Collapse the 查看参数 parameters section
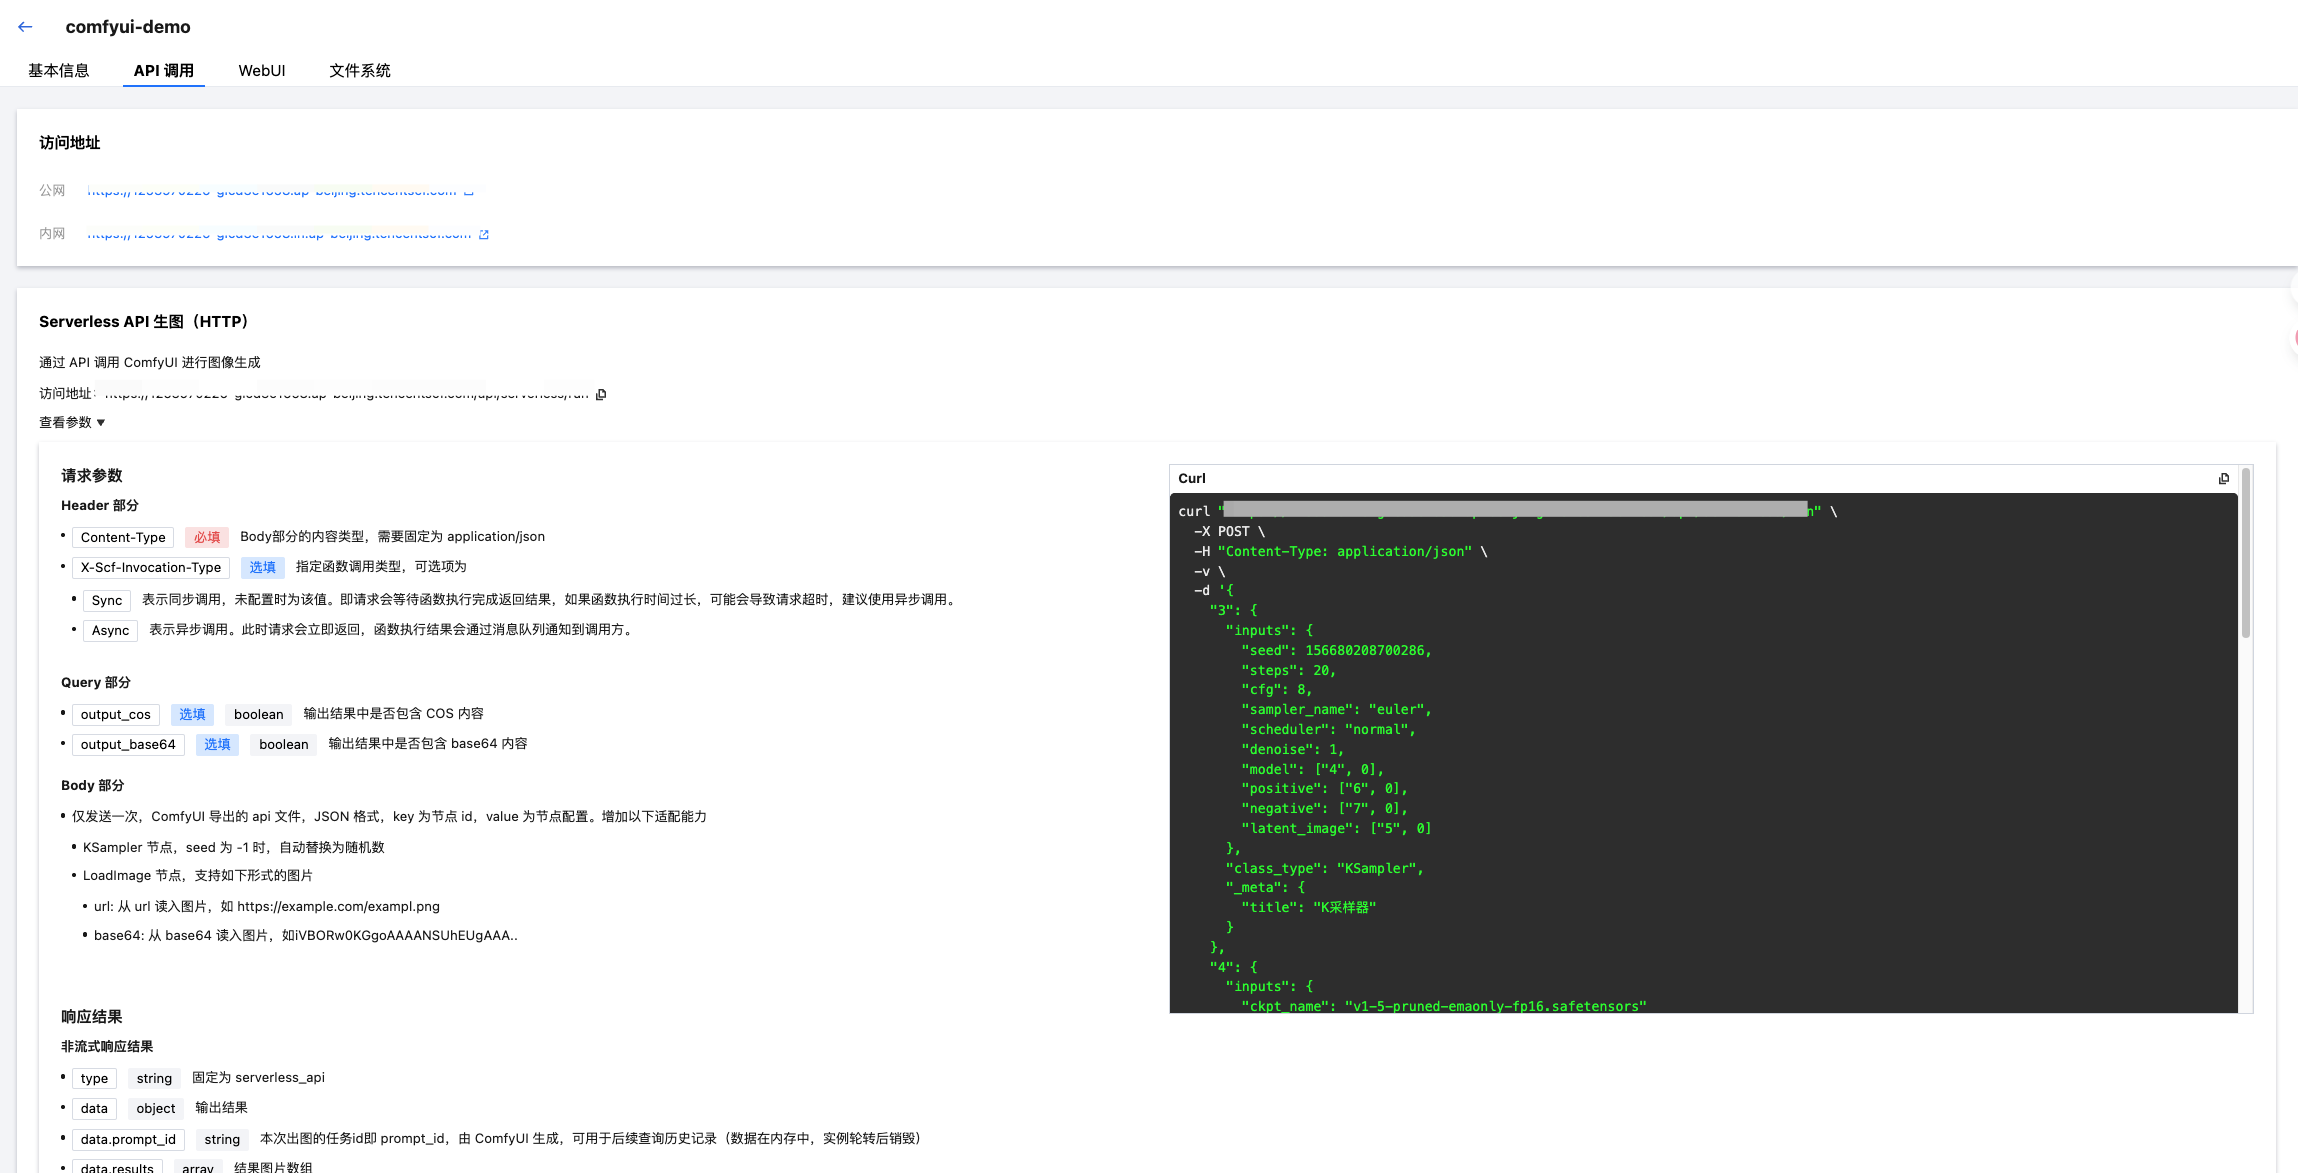This screenshot has width=2298, height=1173. (72, 423)
